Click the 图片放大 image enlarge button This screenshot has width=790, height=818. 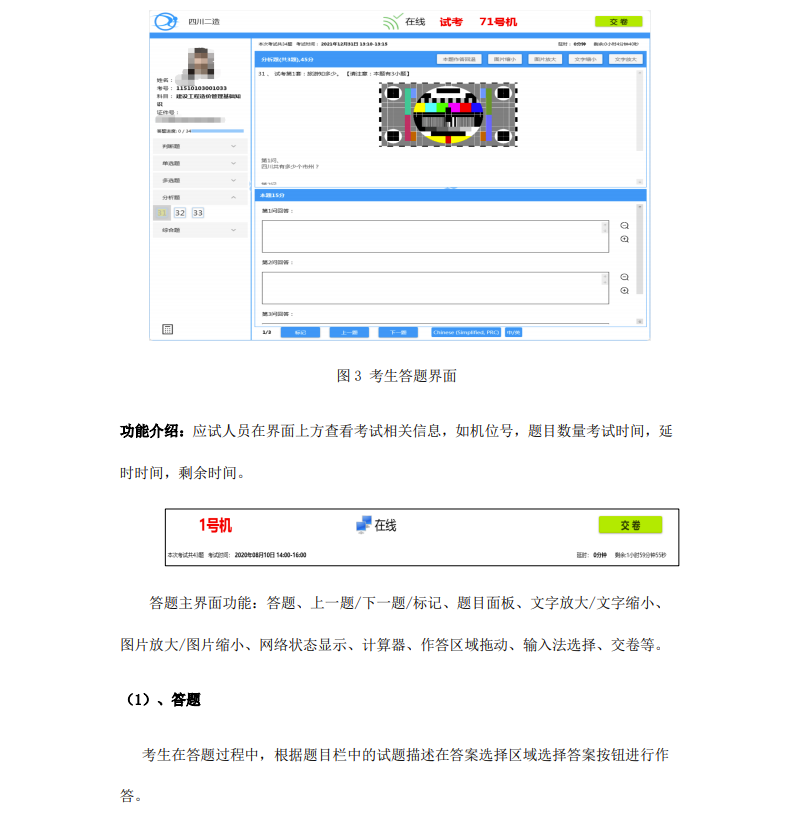[x=544, y=59]
